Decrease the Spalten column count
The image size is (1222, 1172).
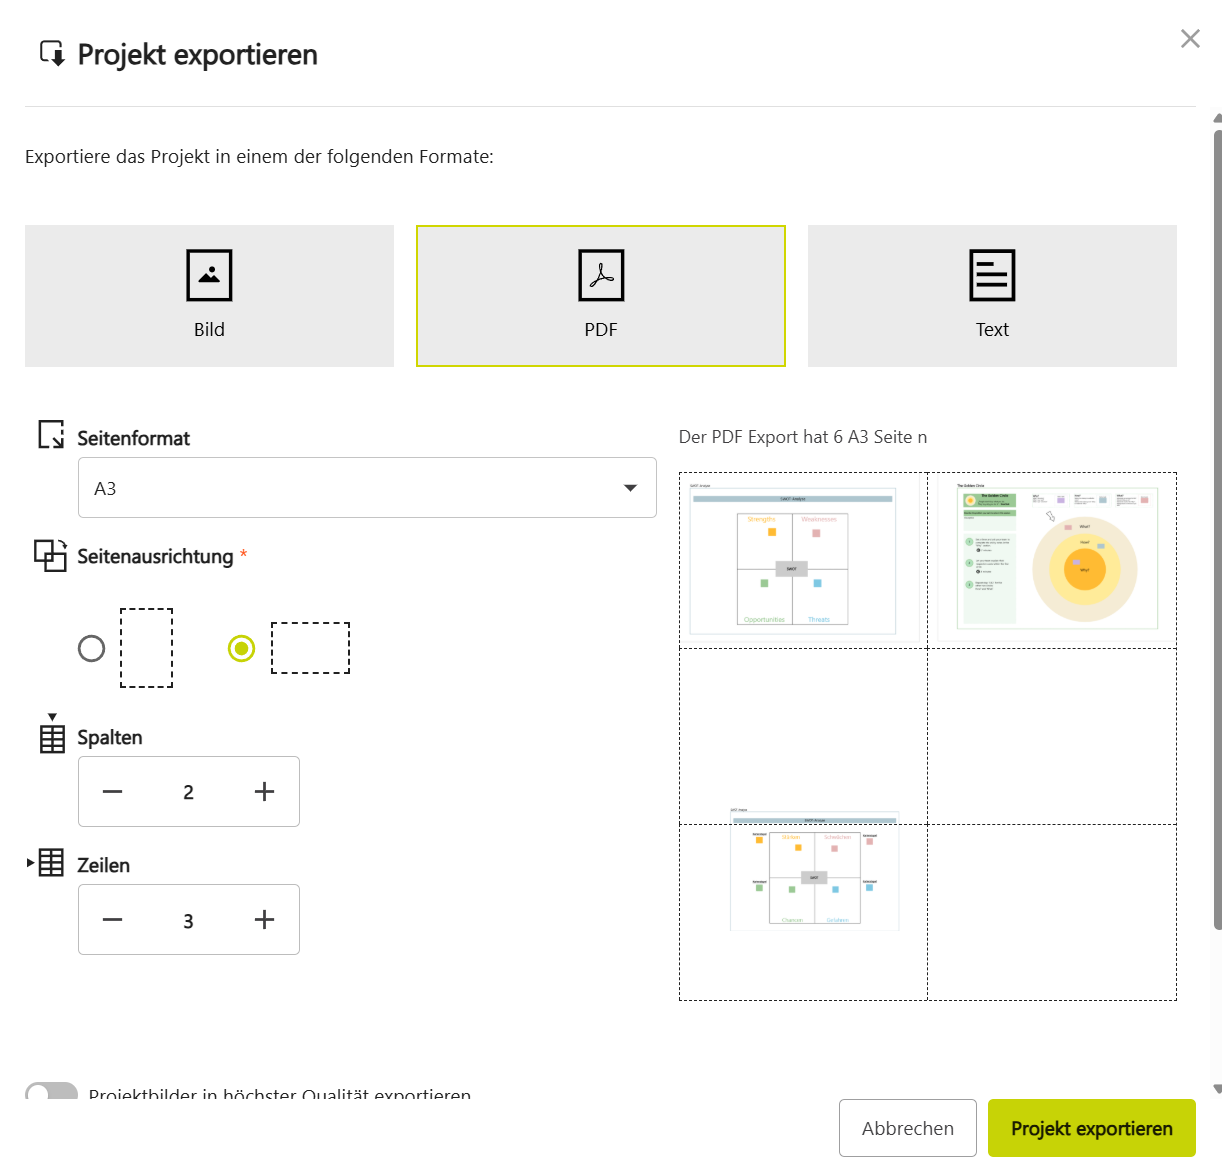coord(113,792)
